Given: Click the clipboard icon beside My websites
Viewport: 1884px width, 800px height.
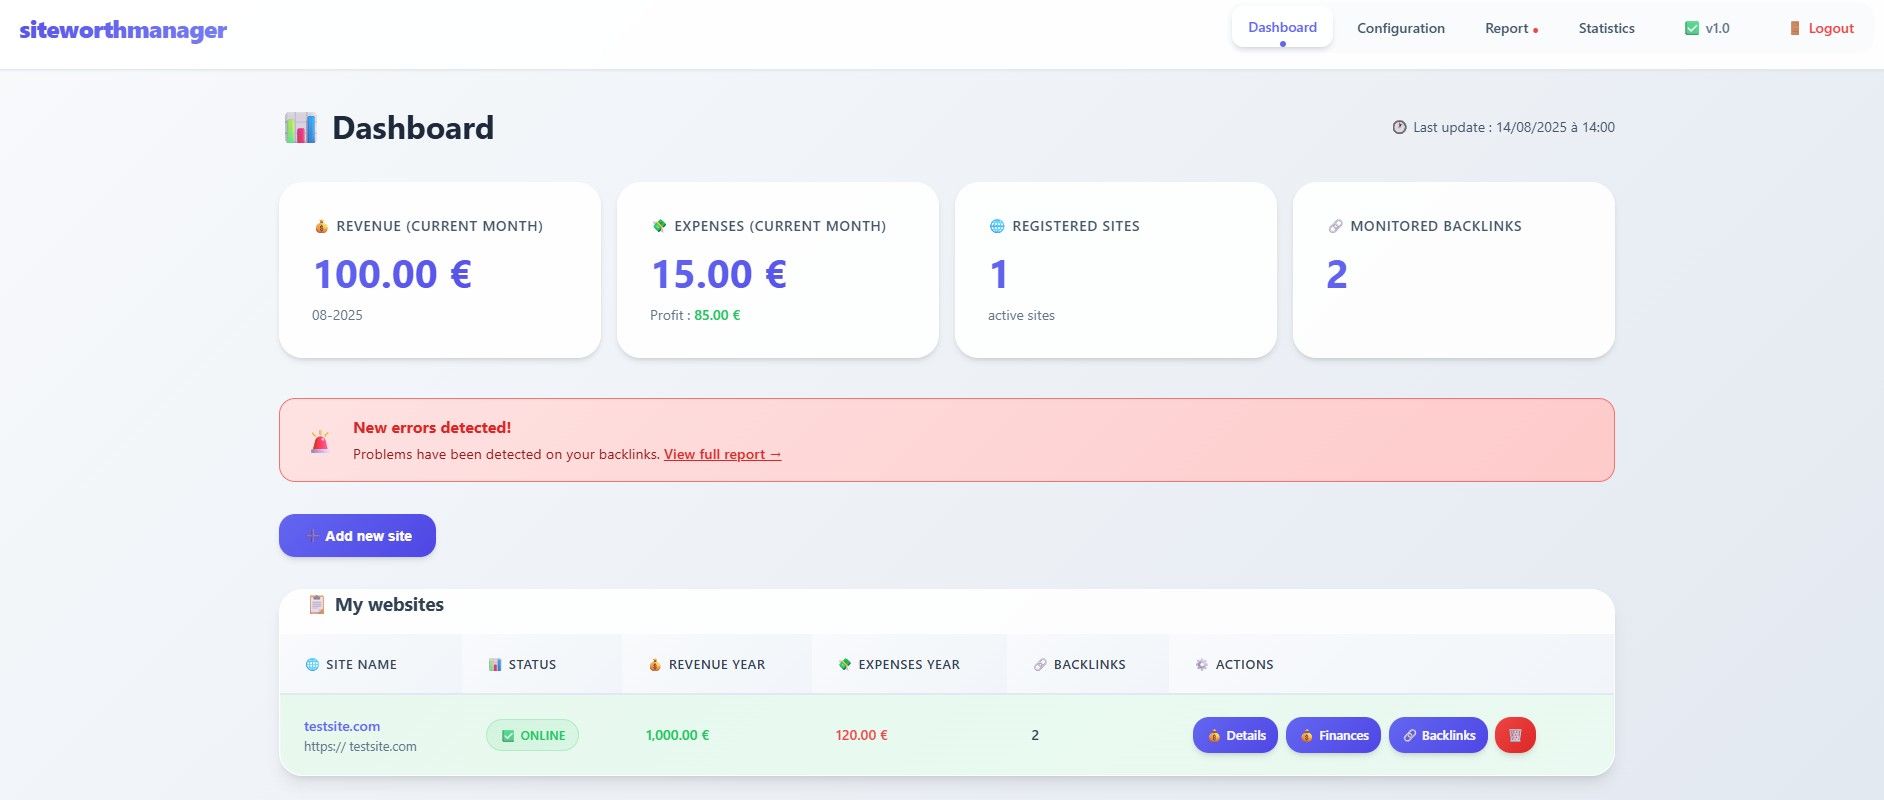Looking at the screenshot, I should [316, 604].
